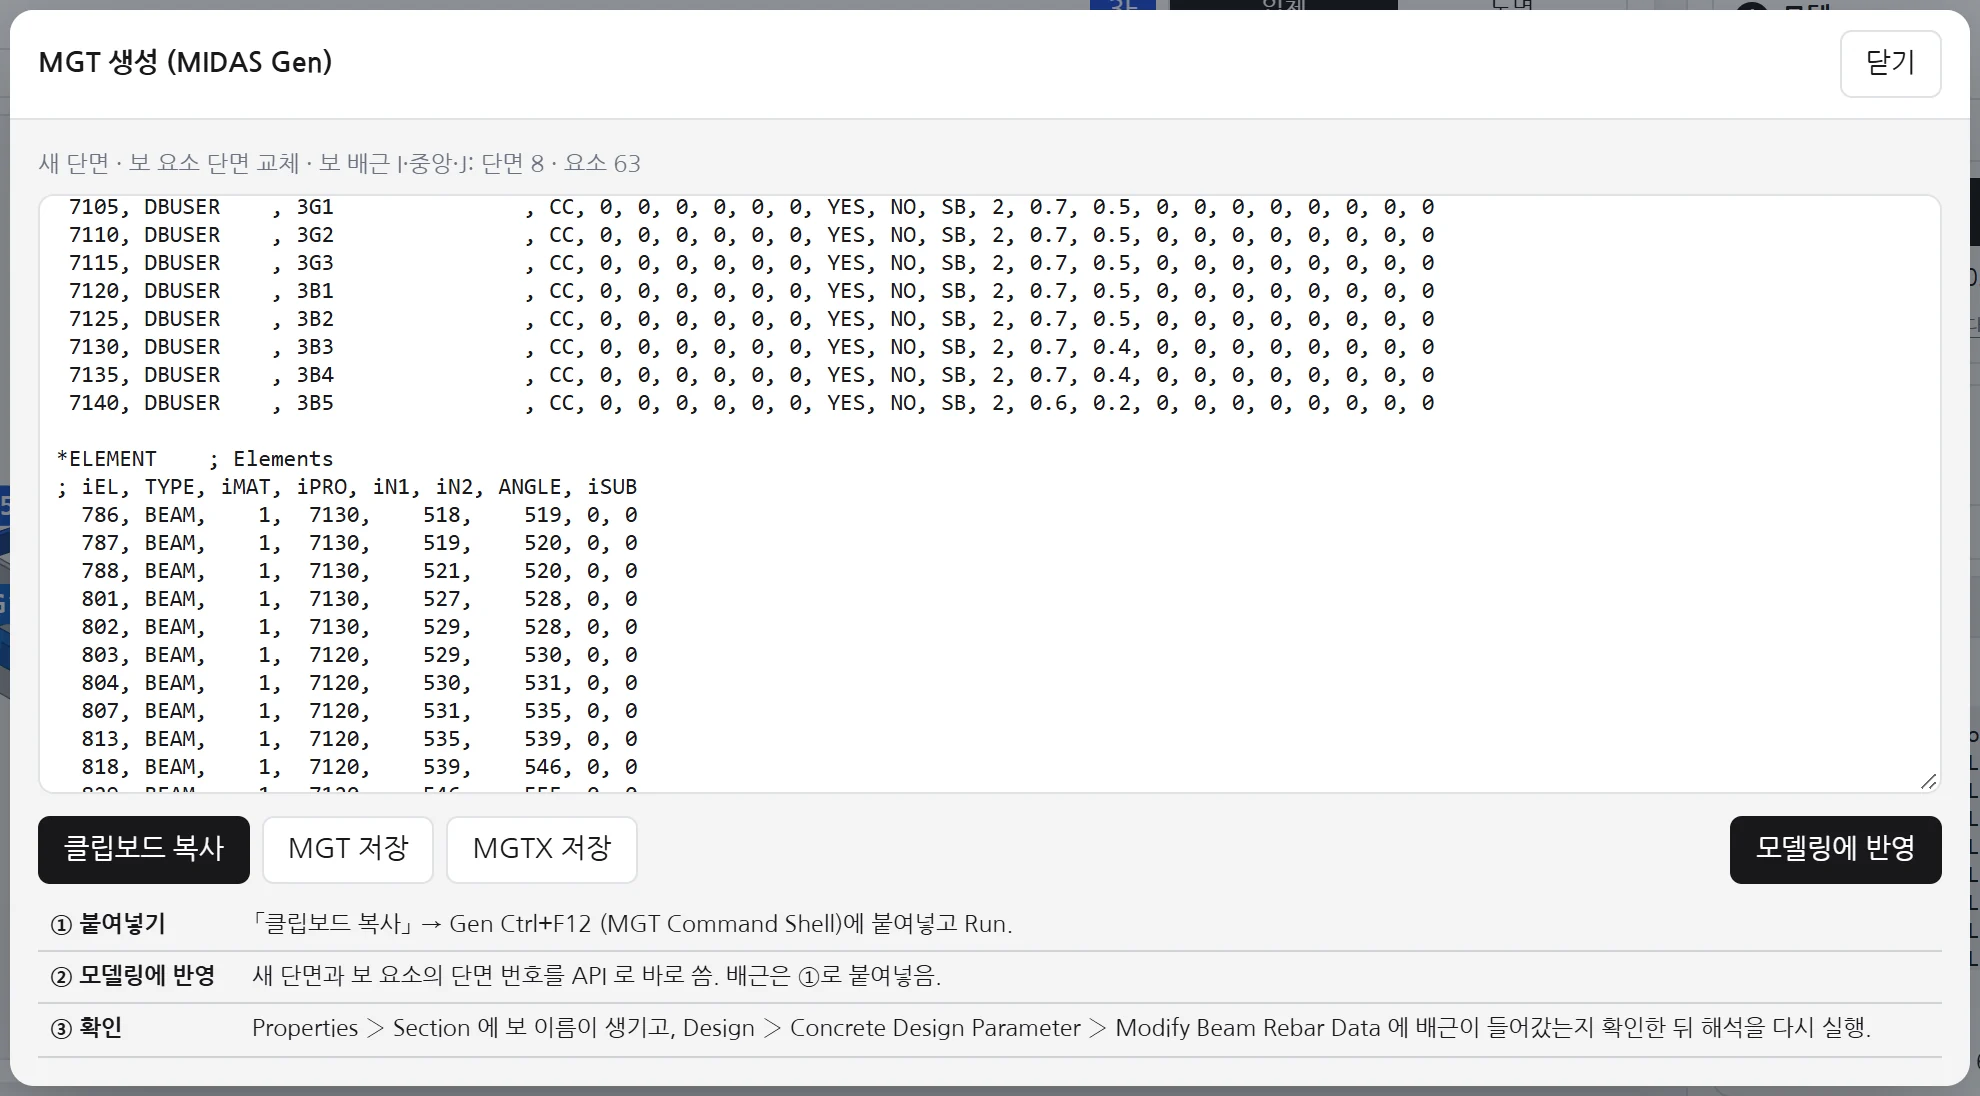
Task: Click the textarea resize handle corner
Action: click(1929, 781)
